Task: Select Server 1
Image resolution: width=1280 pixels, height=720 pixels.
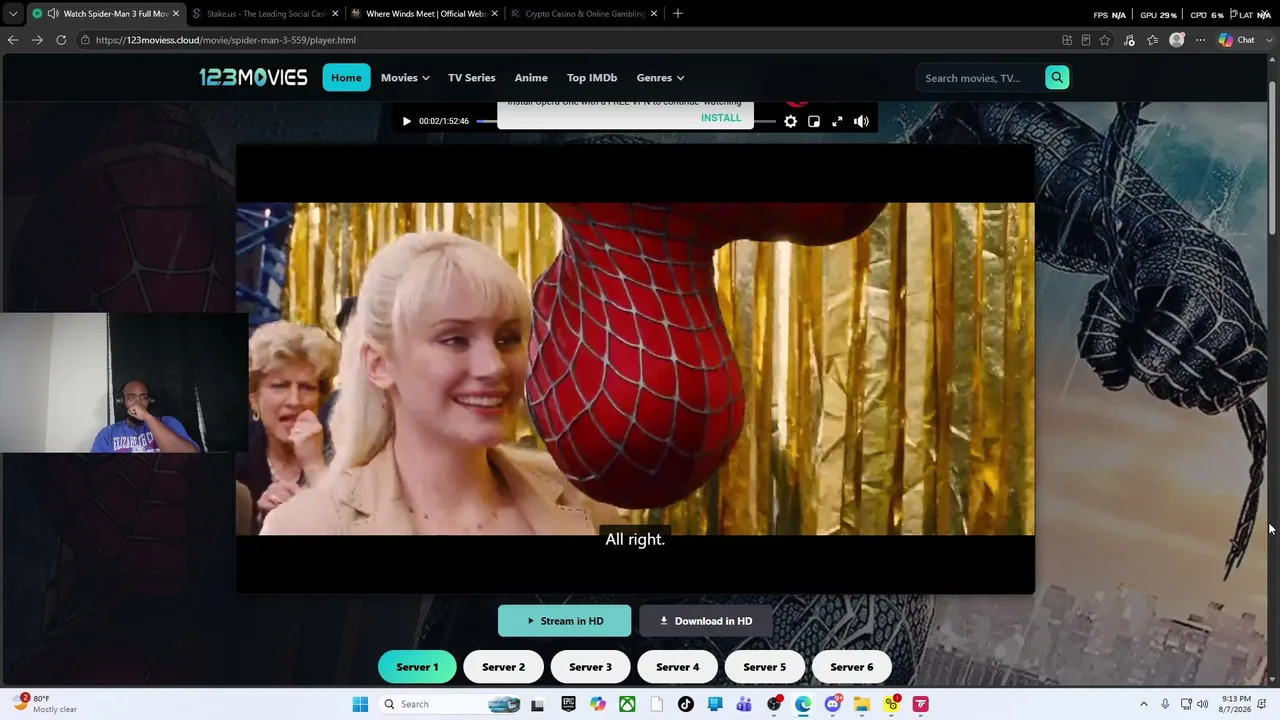Action: (417, 667)
